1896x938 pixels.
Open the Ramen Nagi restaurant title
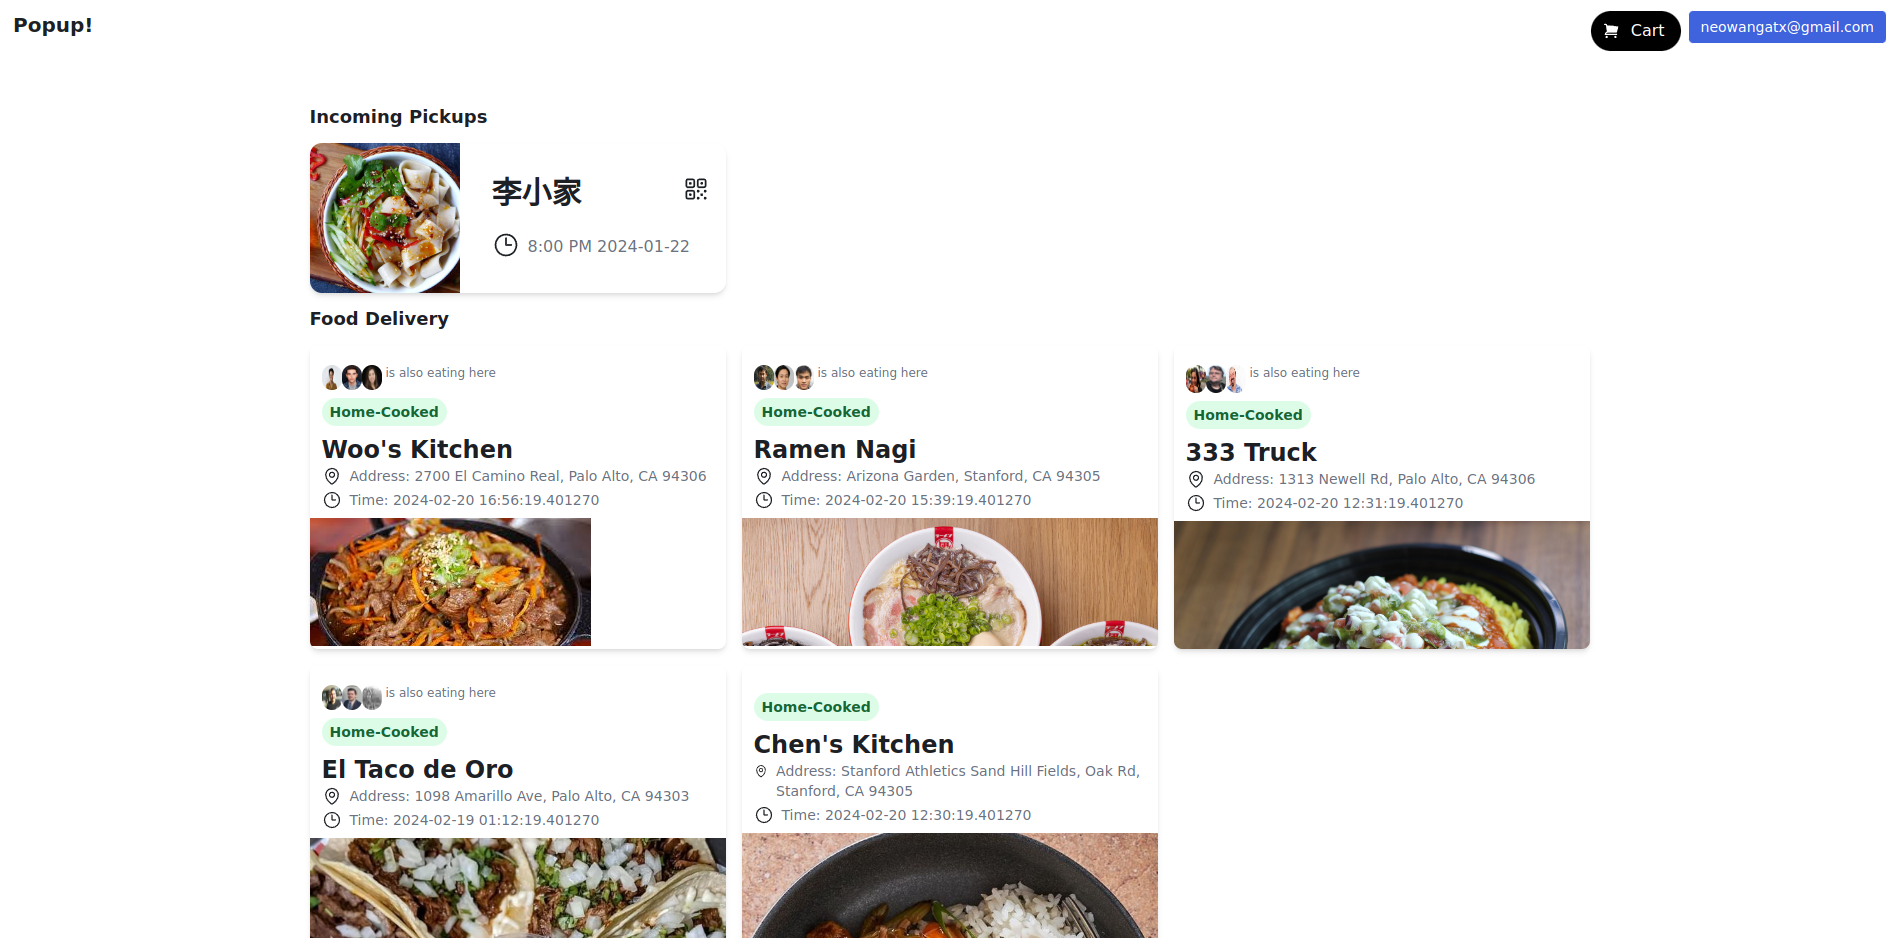click(x=835, y=449)
